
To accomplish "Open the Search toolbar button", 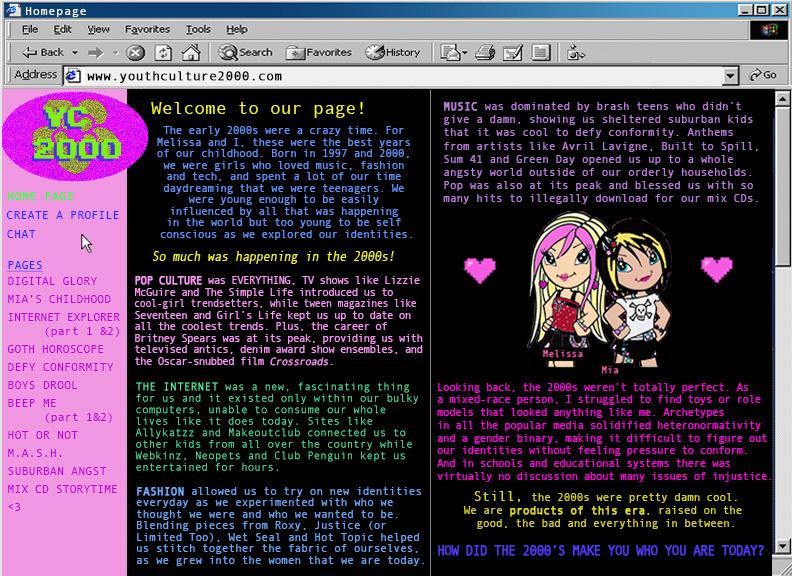I will coord(245,52).
